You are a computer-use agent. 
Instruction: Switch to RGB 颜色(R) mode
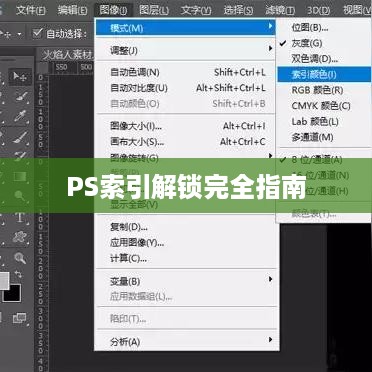tap(324, 90)
